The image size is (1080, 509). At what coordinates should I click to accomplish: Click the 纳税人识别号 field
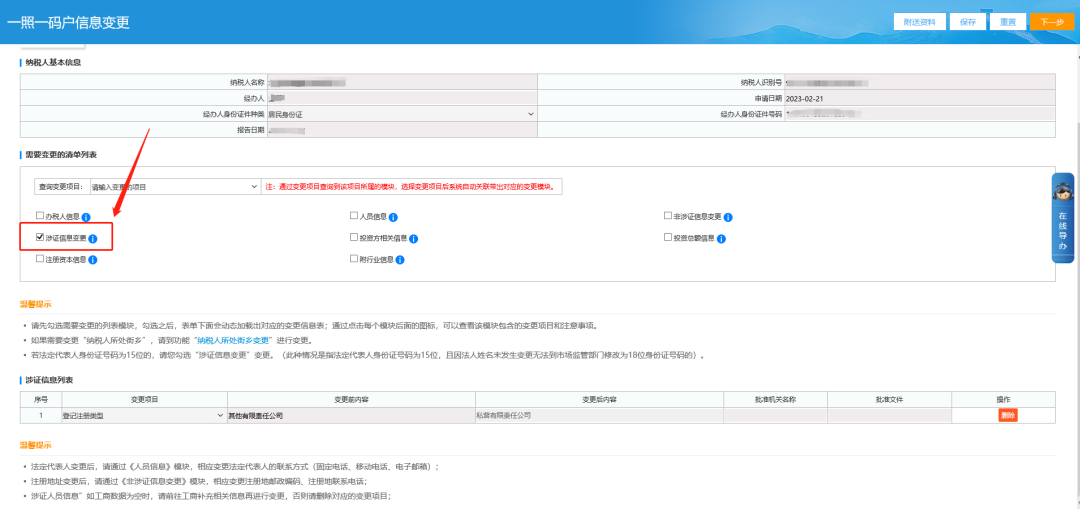pos(920,83)
